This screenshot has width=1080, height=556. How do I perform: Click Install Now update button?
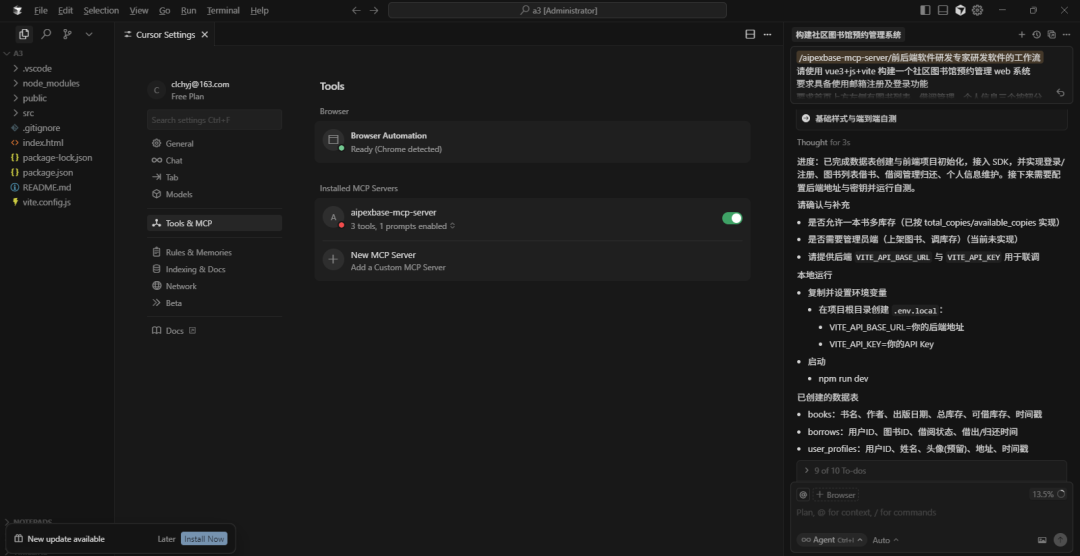[x=204, y=539]
